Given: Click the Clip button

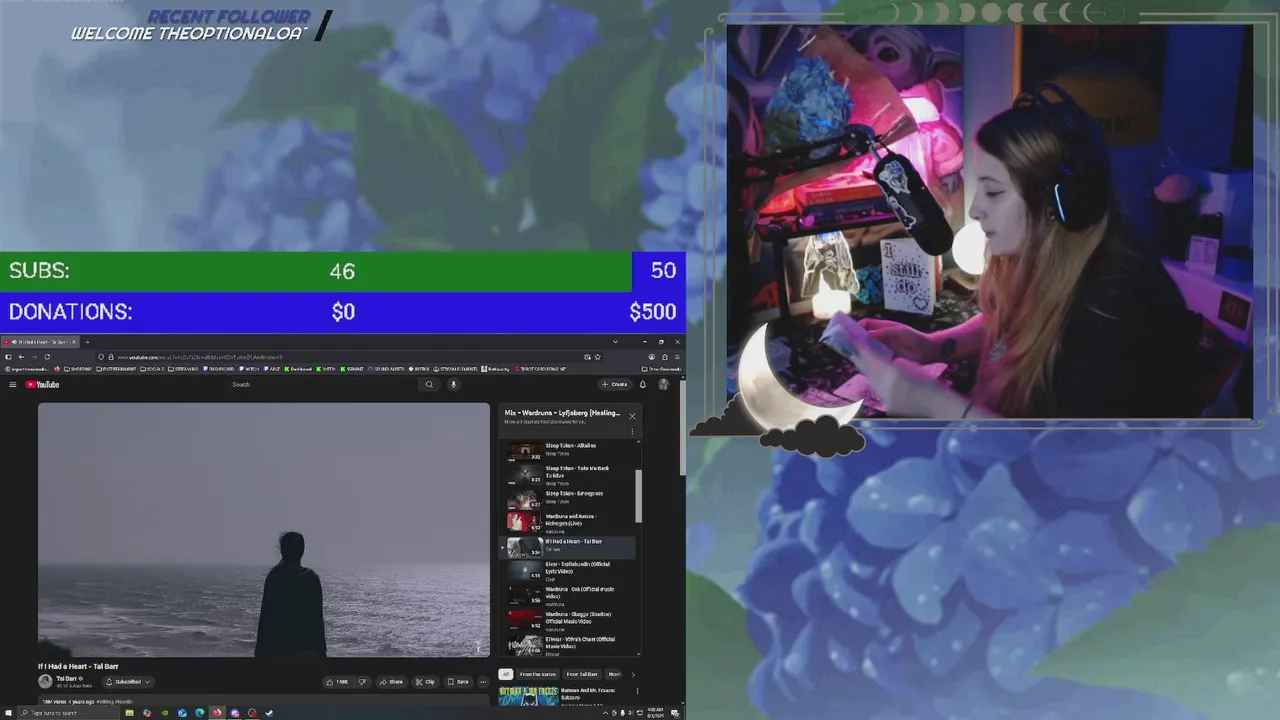Looking at the screenshot, I should [425, 682].
